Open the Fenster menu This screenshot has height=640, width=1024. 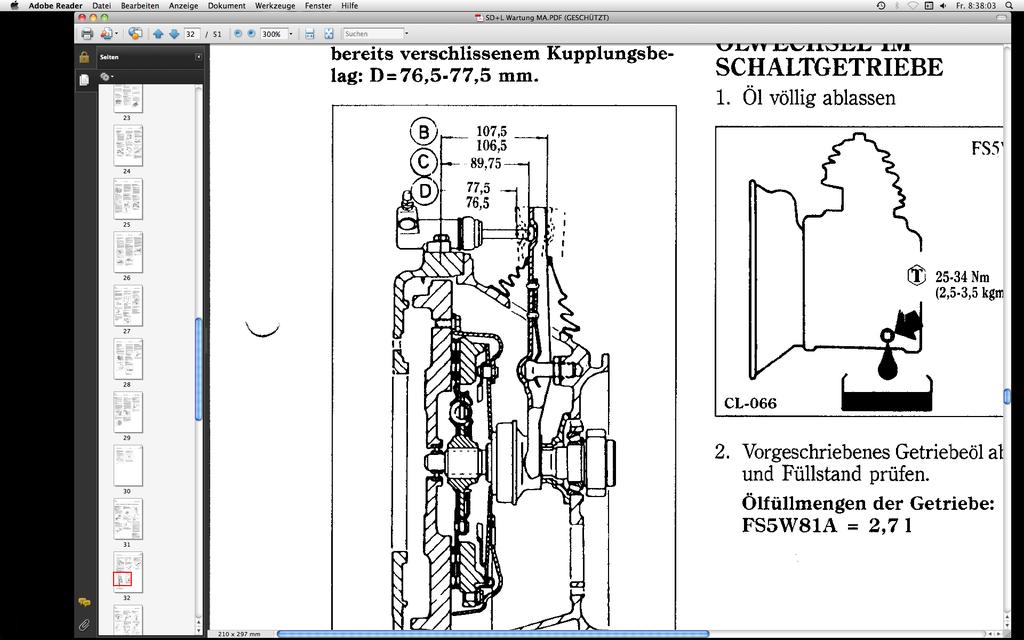click(318, 5)
